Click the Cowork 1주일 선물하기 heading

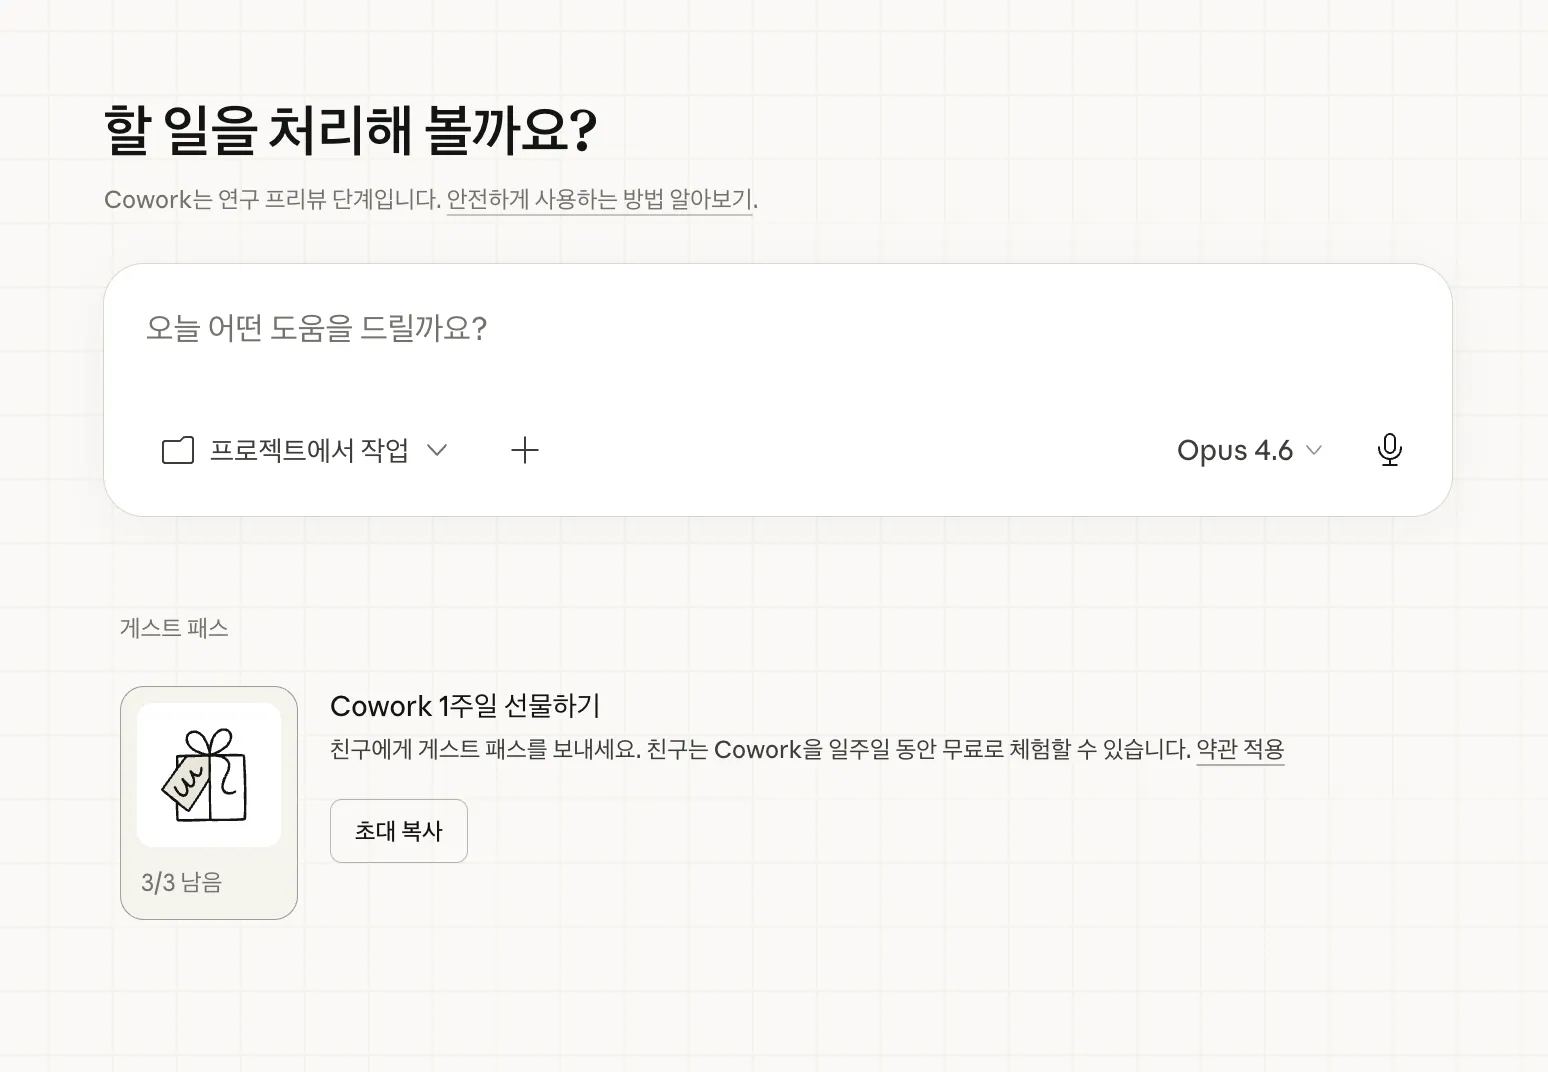point(465,706)
